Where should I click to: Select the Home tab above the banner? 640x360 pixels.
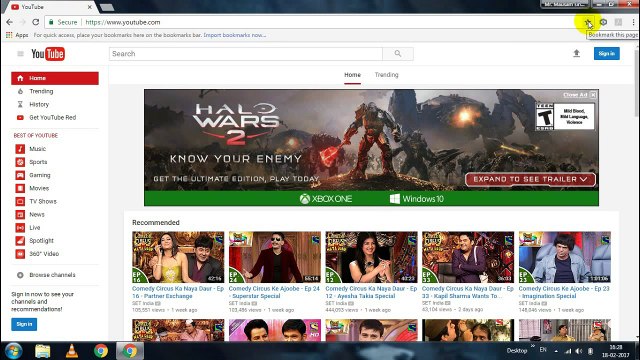coord(352,75)
